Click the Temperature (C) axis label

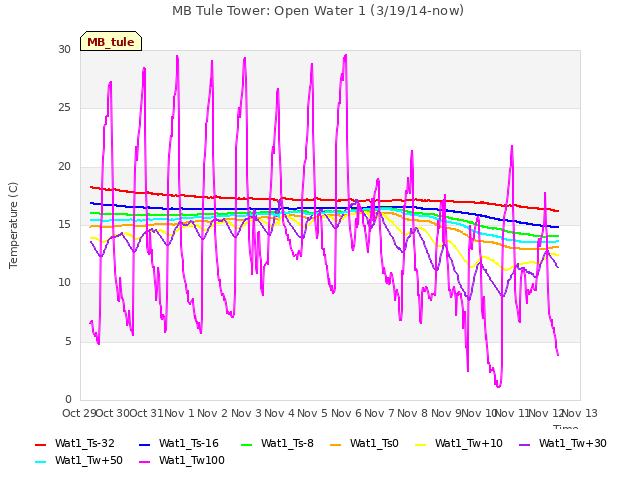(x=13, y=225)
